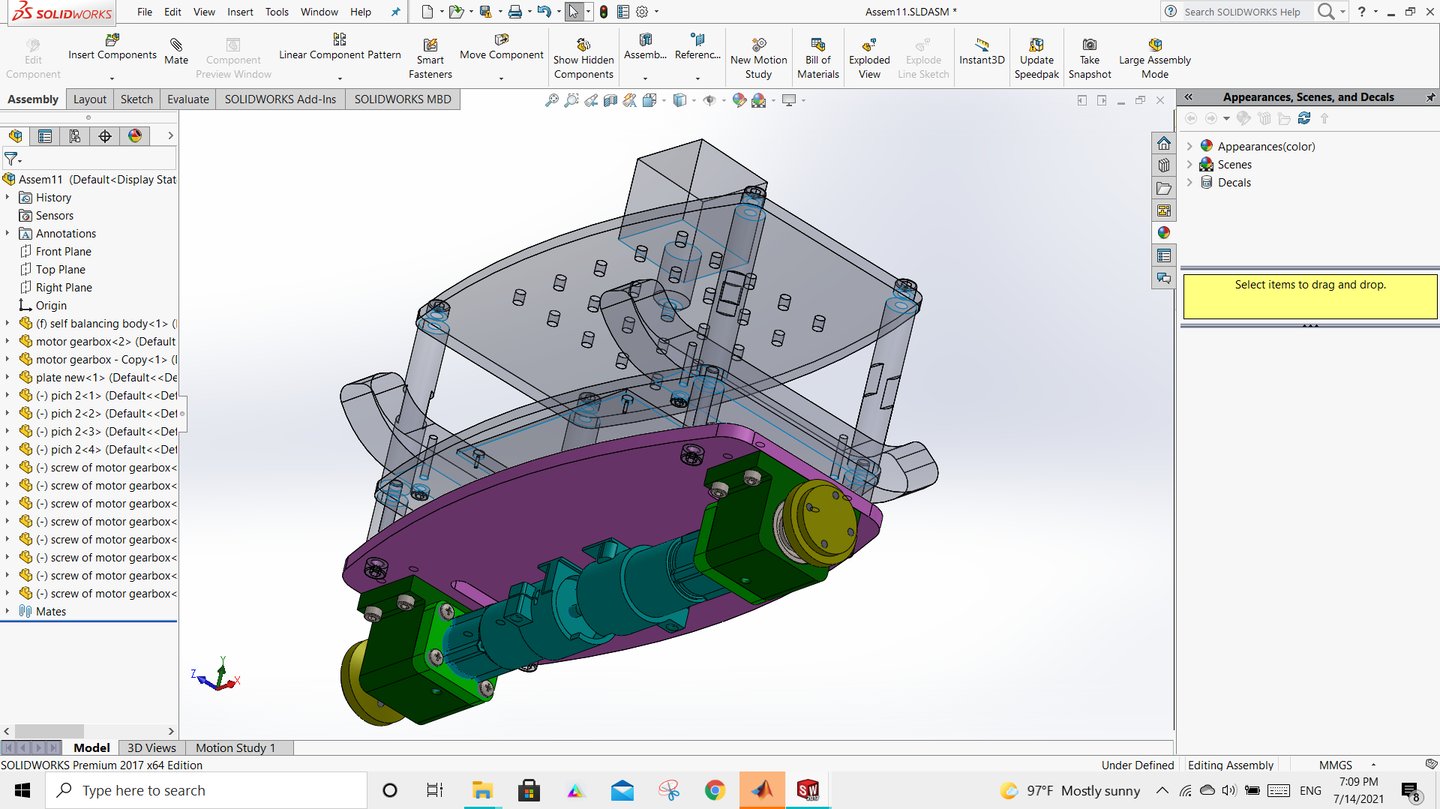The height and width of the screenshot is (809, 1440).
Task: Click Show Hidden Components
Action: (x=583, y=59)
